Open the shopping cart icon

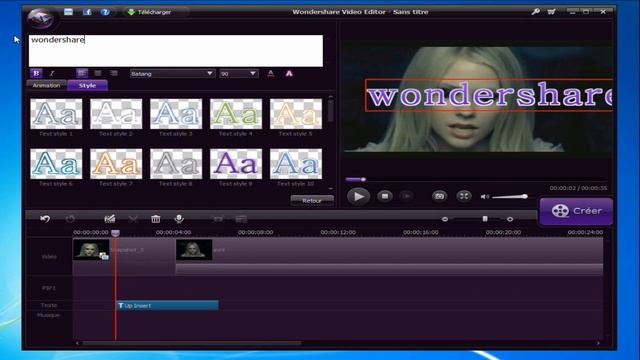(x=551, y=12)
